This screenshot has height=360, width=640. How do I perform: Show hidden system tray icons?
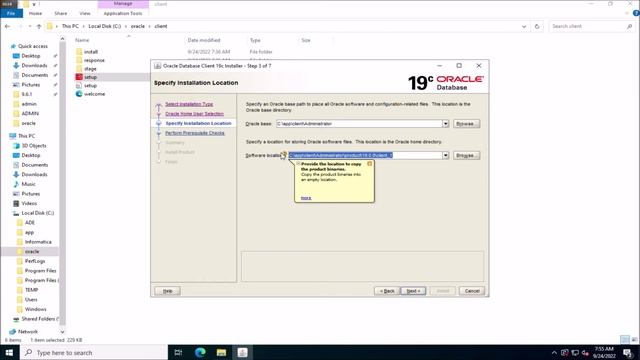[x=554, y=353]
